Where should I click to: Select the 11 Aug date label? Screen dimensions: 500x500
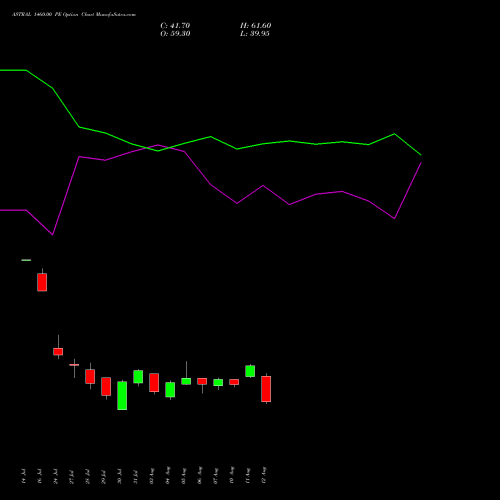(x=247, y=475)
